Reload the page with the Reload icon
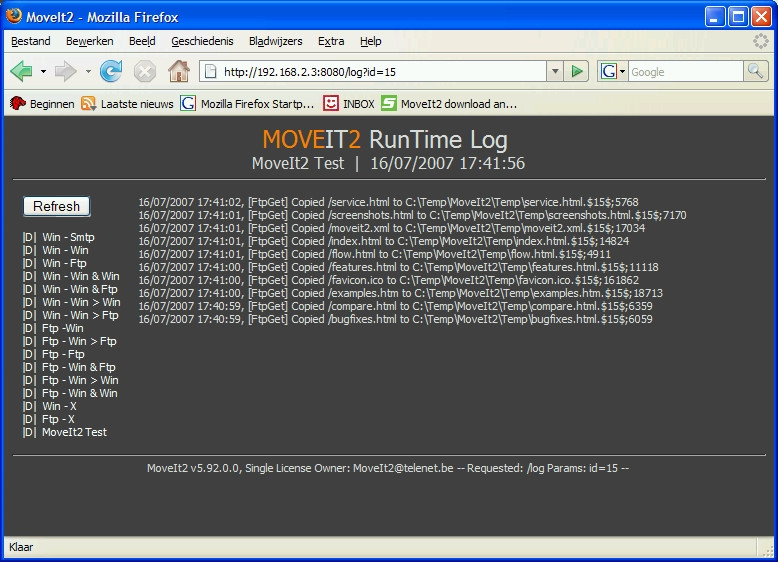 click(x=111, y=71)
